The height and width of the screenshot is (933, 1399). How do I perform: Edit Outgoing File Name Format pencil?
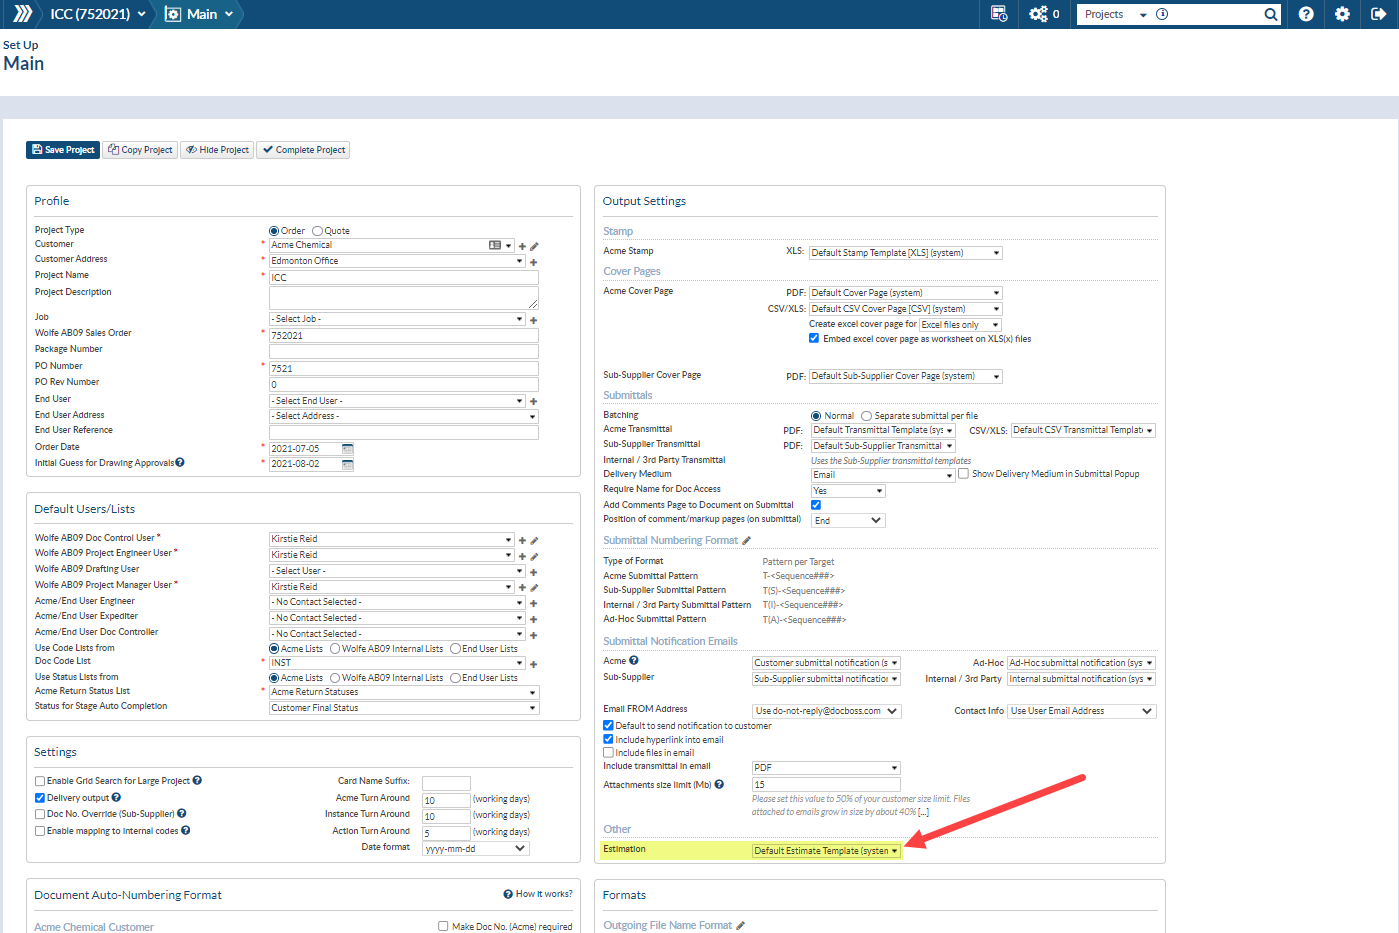740,925
